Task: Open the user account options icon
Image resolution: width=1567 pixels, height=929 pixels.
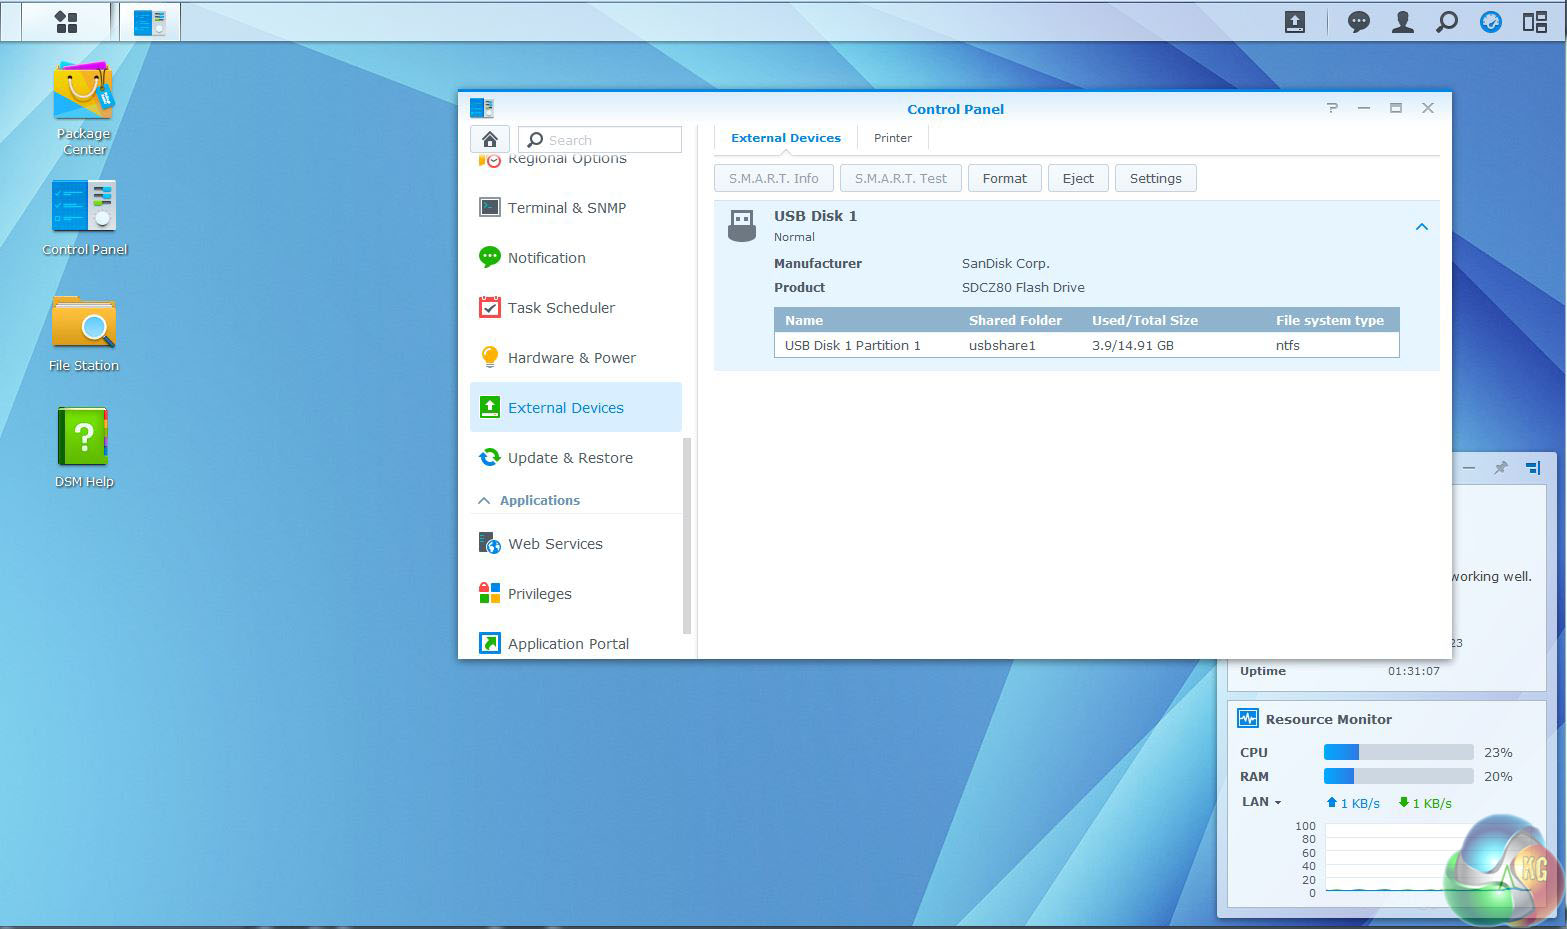Action: click(1402, 22)
